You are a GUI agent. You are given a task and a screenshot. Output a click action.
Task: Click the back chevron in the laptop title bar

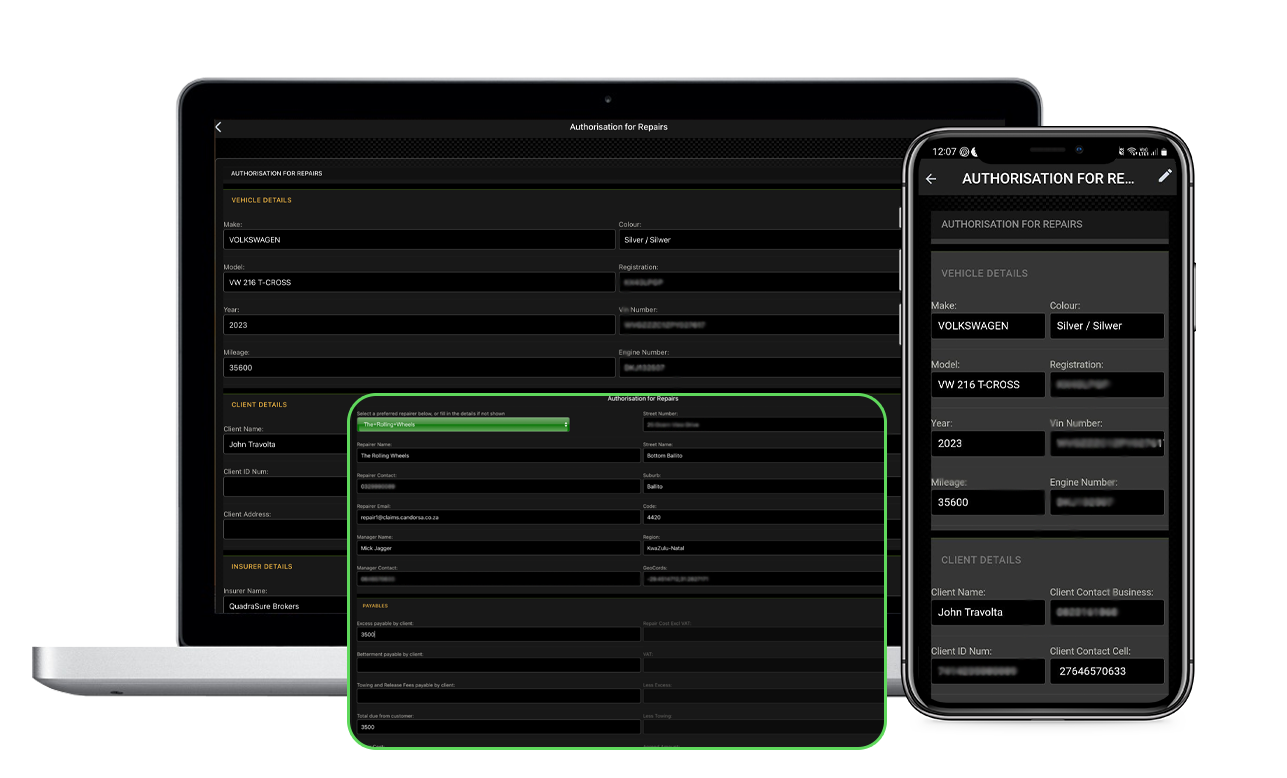[219, 127]
